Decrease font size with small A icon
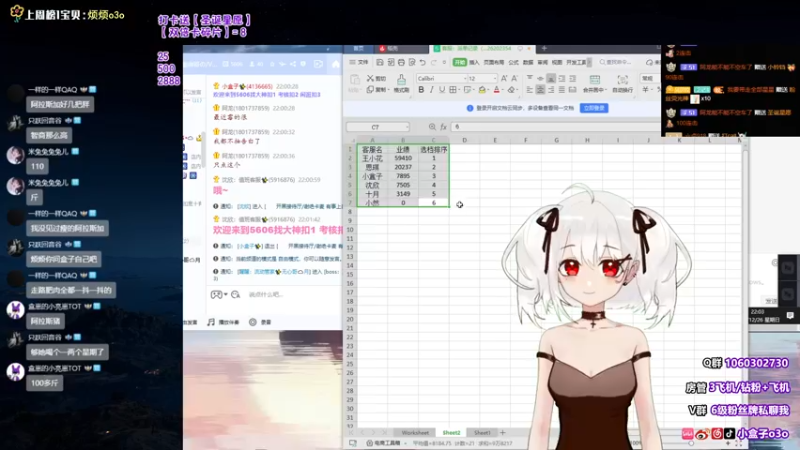The height and width of the screenshot is (450, 800). pos(514,78)
